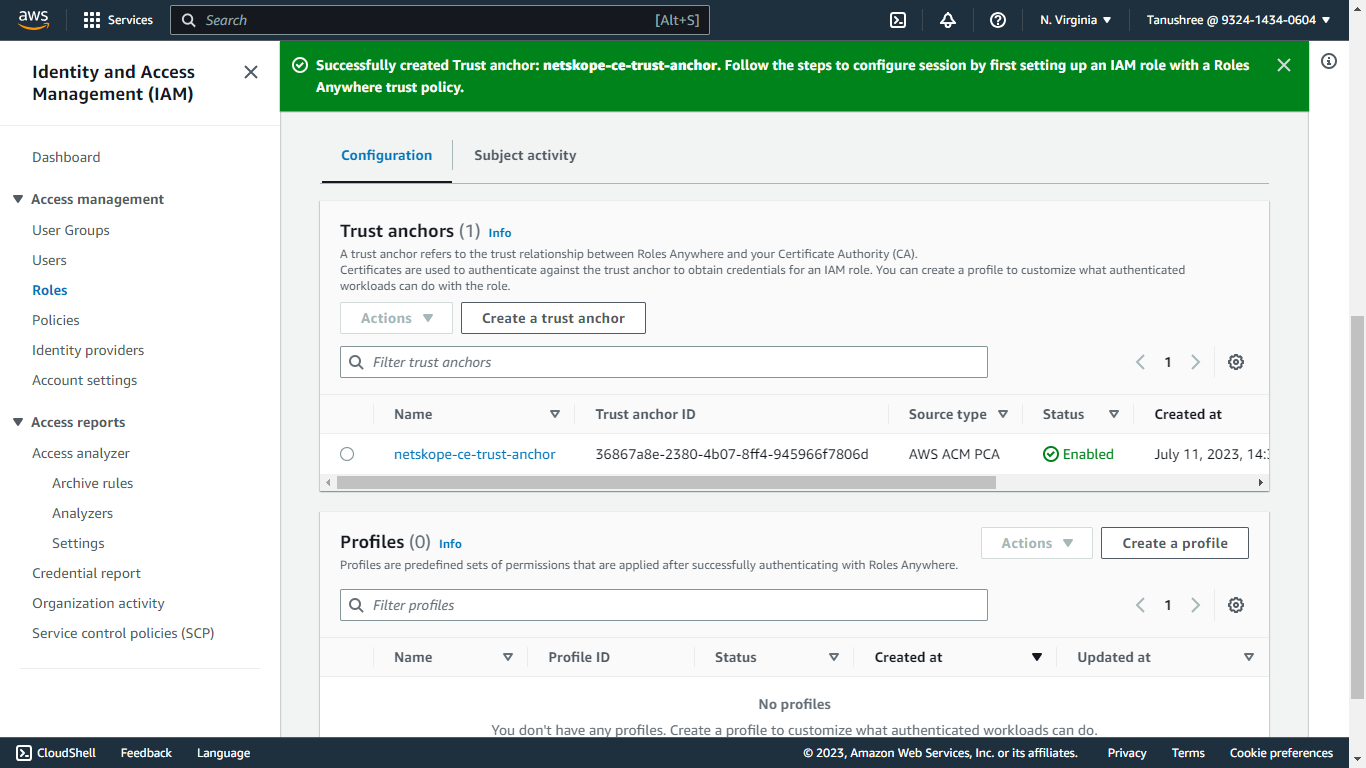Screen dimensions: 1366x768
Task: Open the info panel icon on right edge
Action: (x=1329, y=61)
